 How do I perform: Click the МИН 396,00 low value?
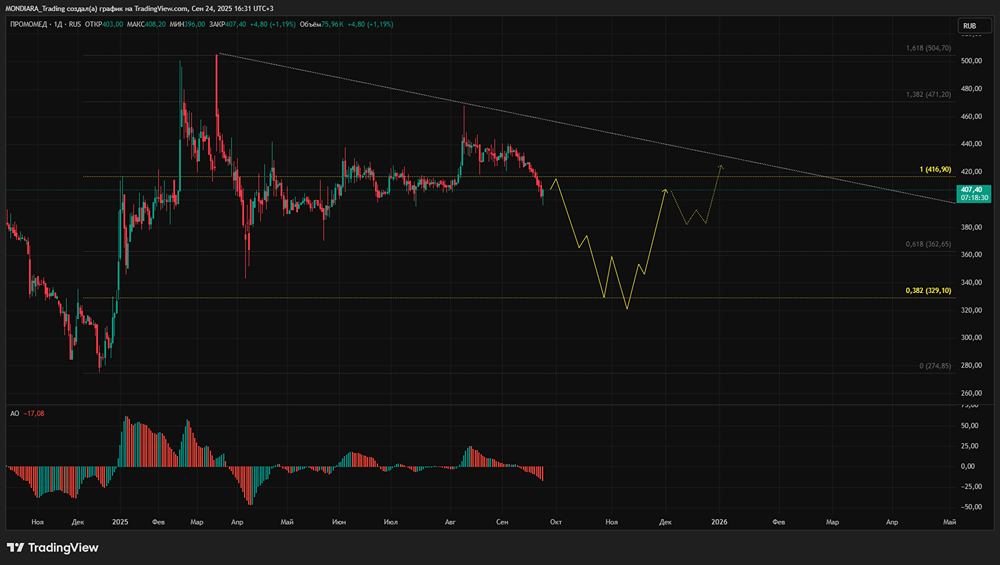(188, 24)
